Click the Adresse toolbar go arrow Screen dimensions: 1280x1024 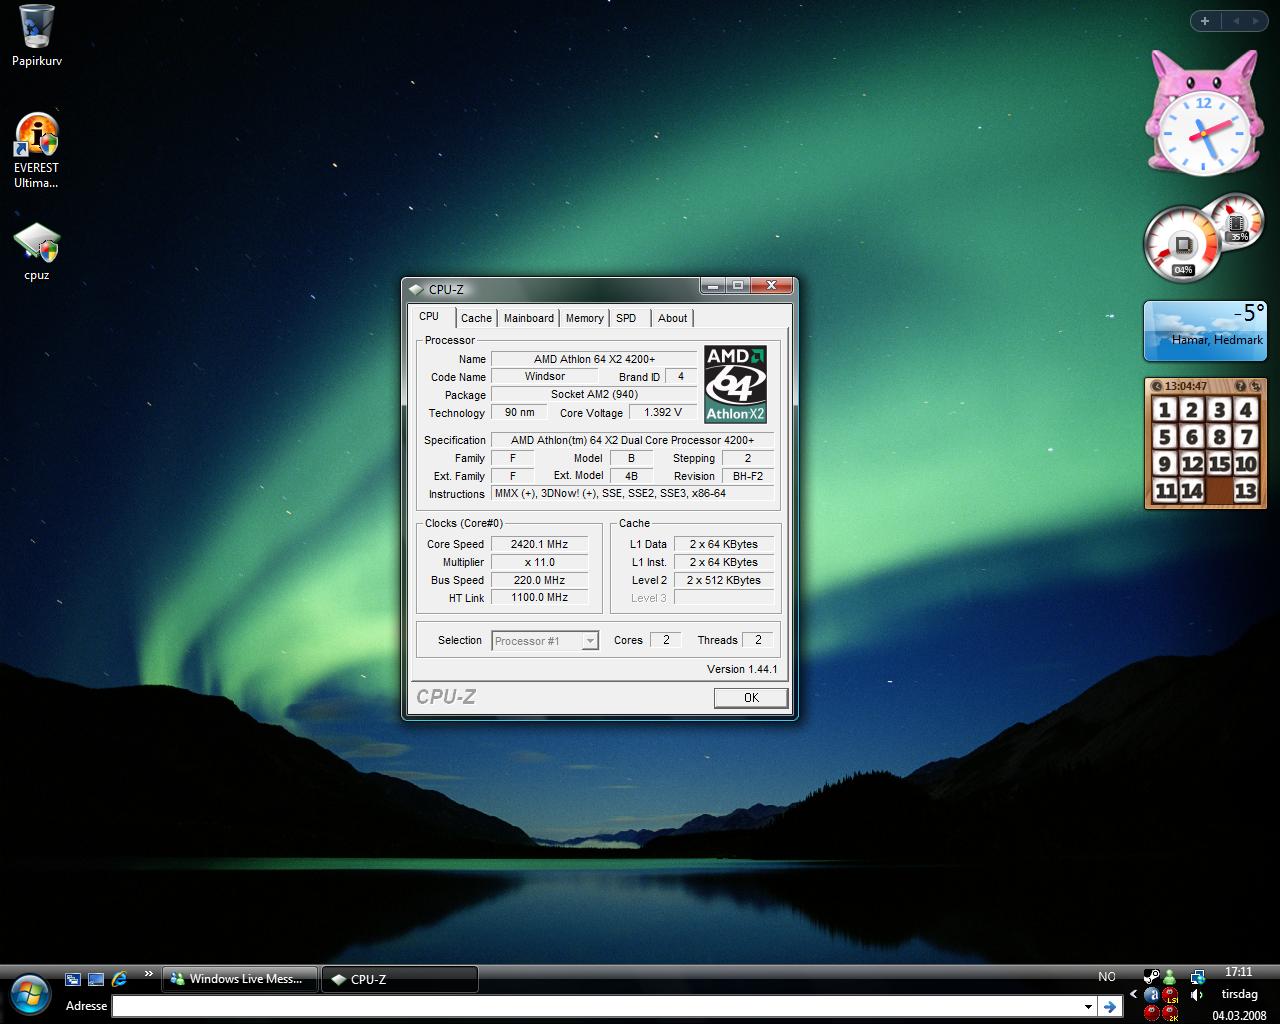pyautogui.click(x=1109, y=1006)
